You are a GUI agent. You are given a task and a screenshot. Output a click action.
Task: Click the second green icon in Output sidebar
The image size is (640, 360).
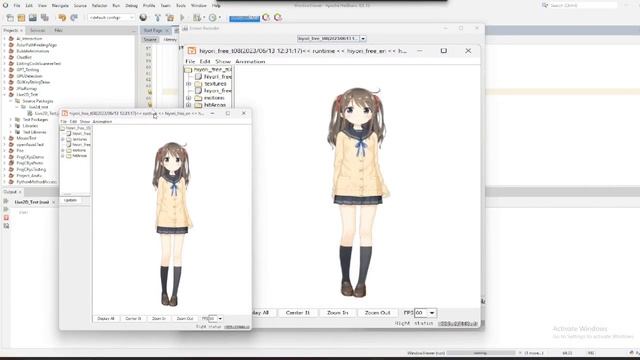[6, 209]
